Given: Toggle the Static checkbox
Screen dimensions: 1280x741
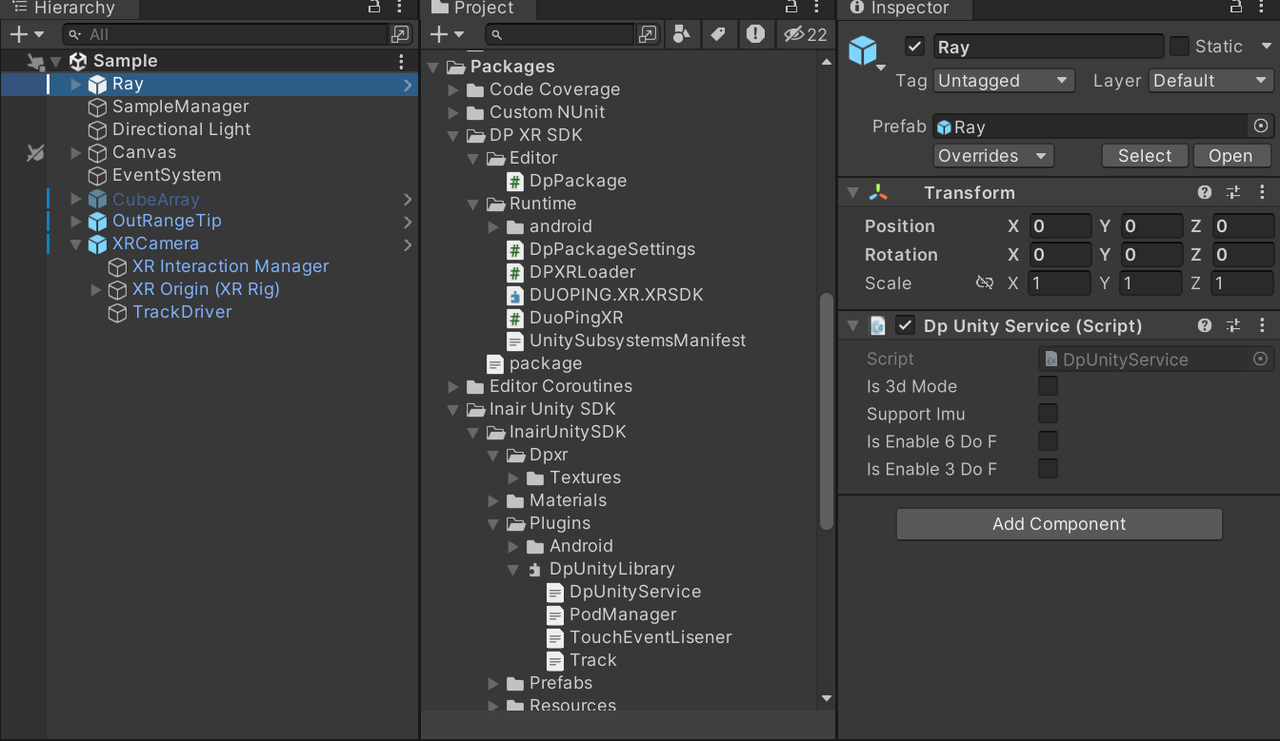Looking at the screenshot, I should pyautogui.click(x=1180, y=47).
